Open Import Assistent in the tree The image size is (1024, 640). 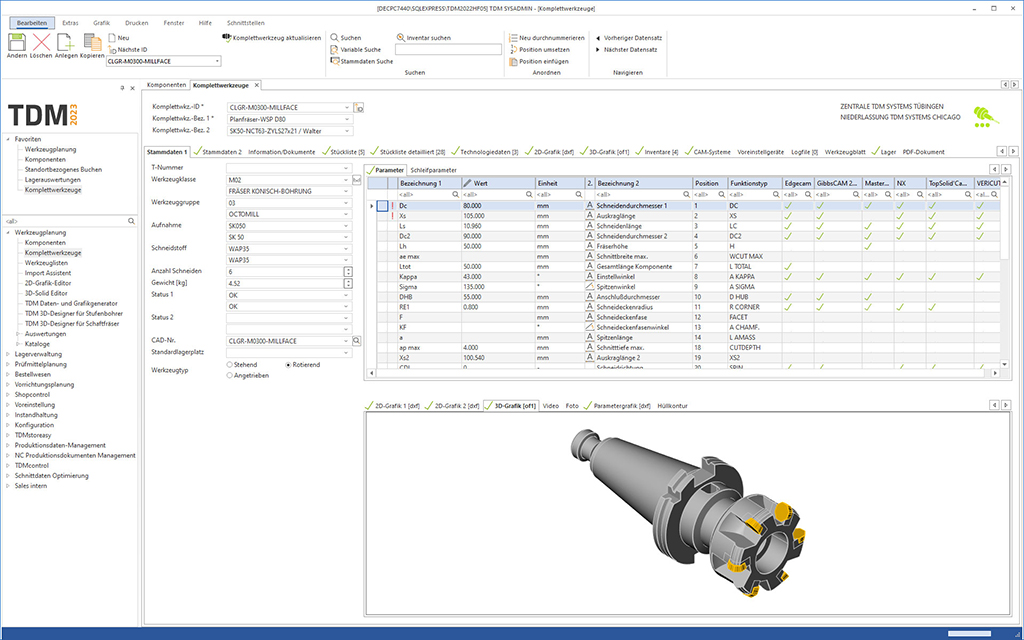[48, 273]
